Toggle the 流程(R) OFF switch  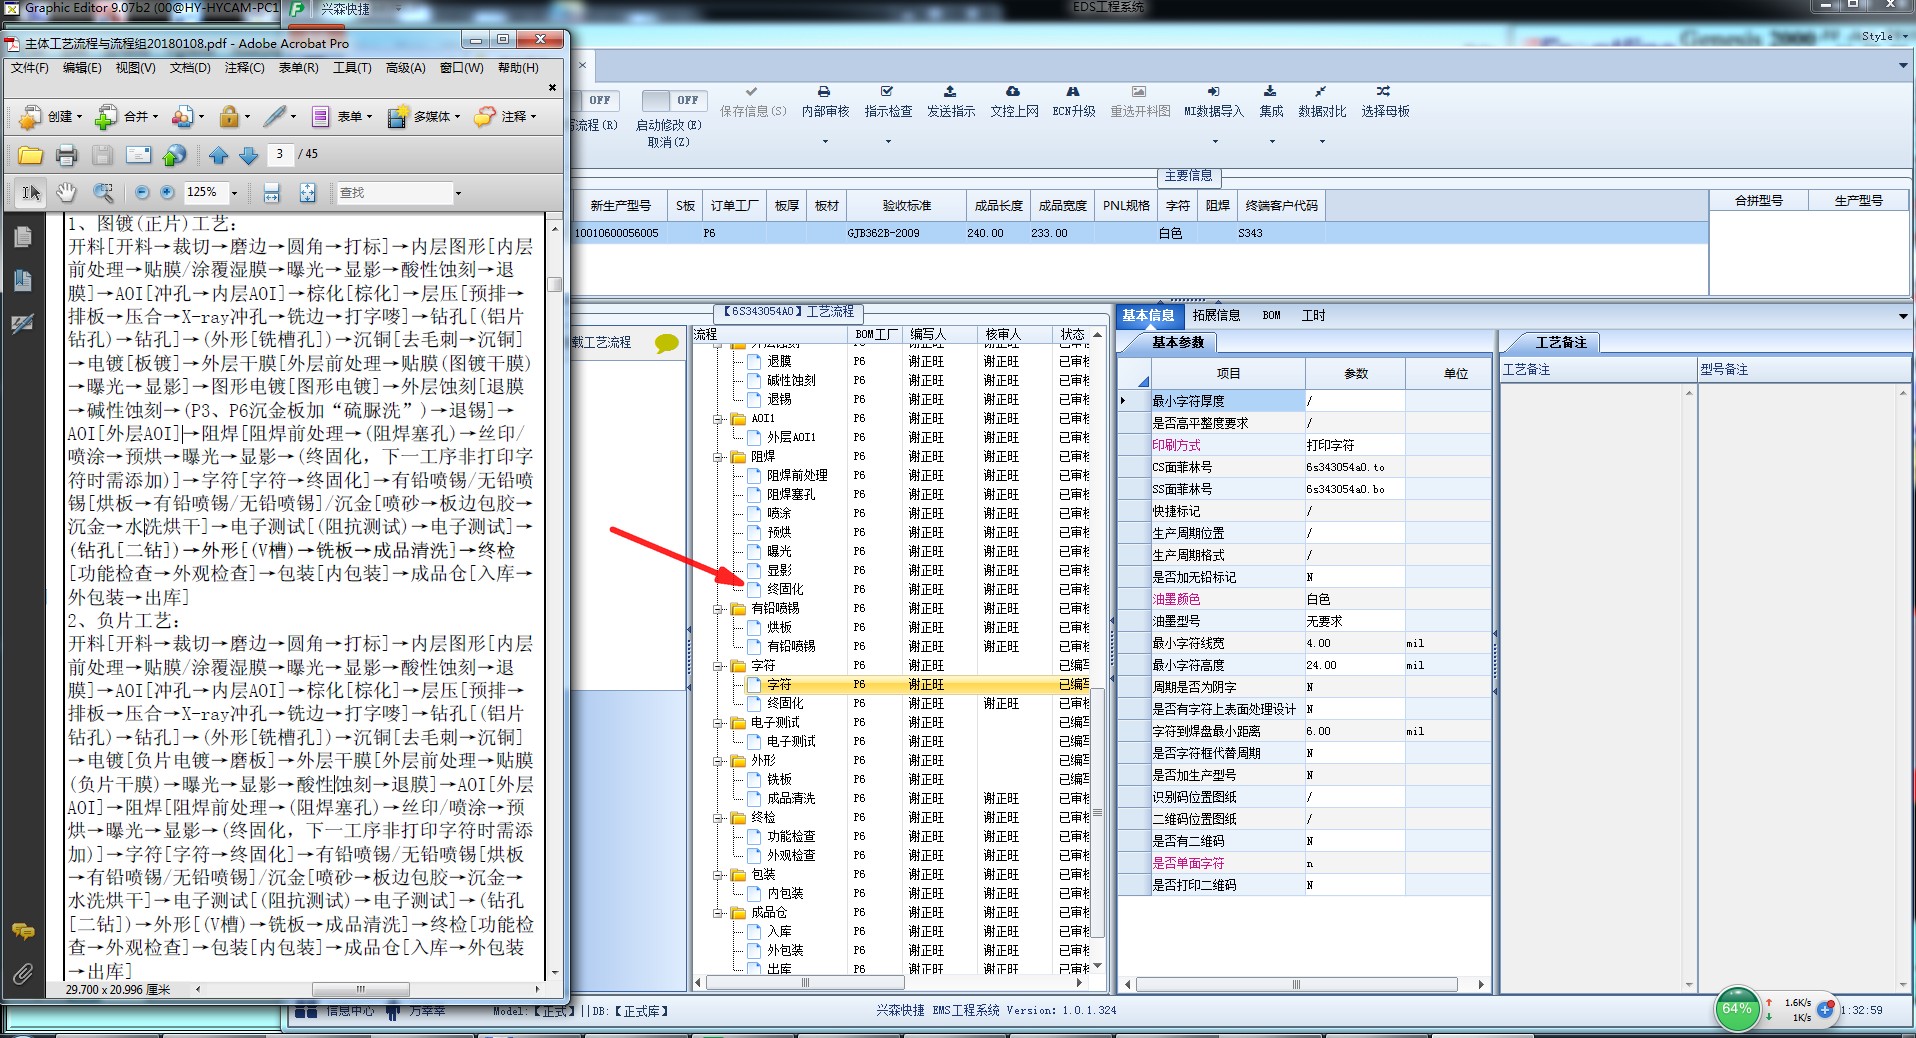coord(597,100)
